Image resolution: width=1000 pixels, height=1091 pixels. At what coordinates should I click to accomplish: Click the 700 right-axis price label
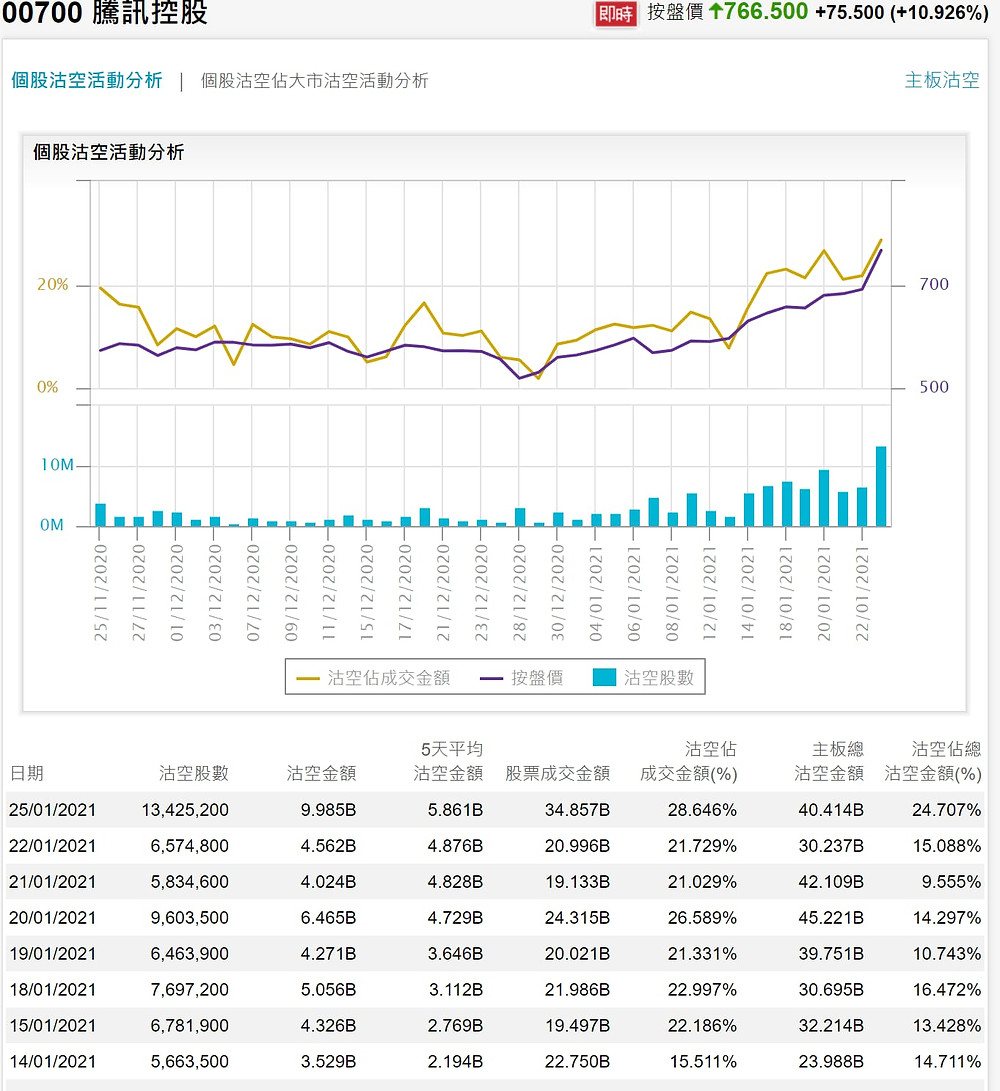pos(934,285)
